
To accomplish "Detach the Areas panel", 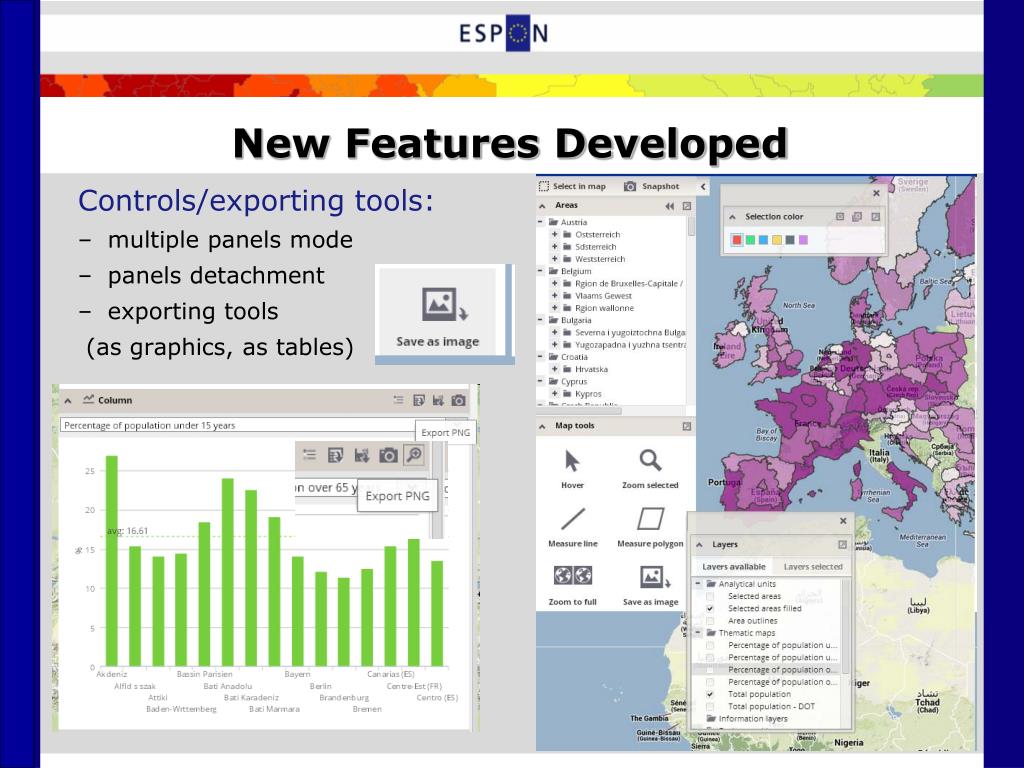I will pyautogui.click(x=686, y=206).
